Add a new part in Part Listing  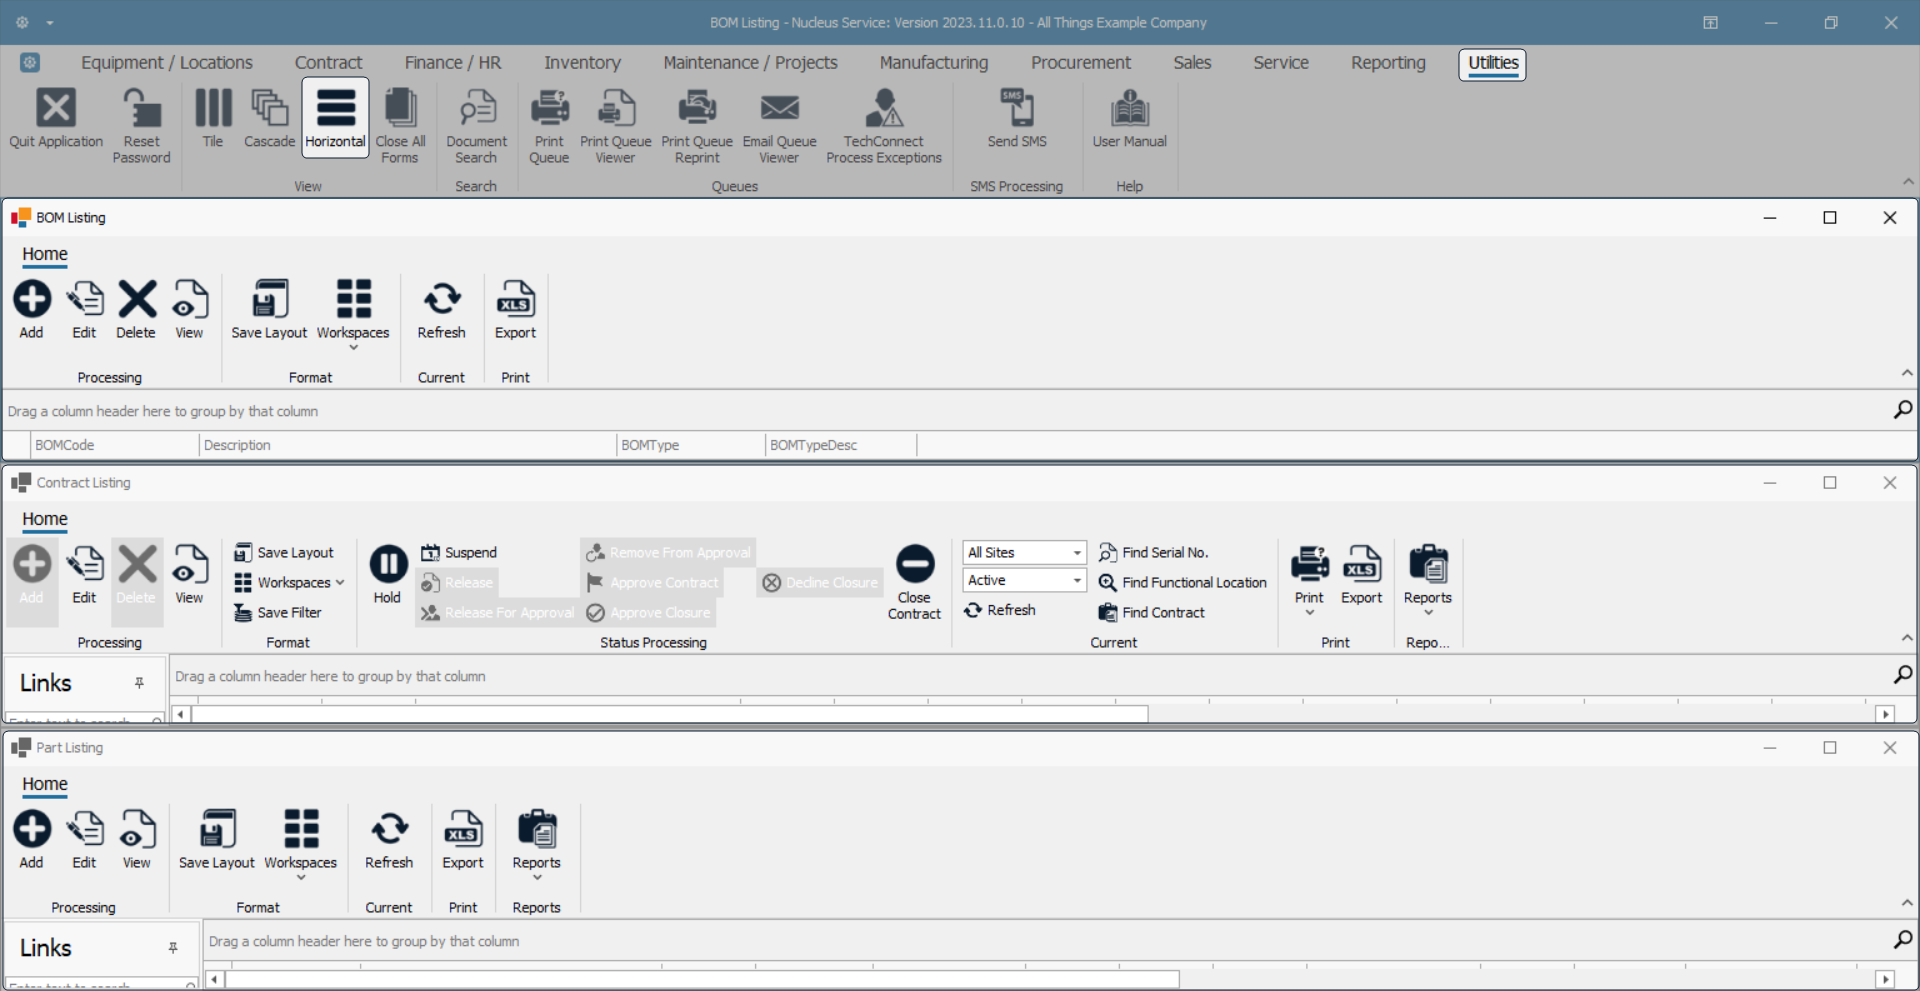[32, 840]
